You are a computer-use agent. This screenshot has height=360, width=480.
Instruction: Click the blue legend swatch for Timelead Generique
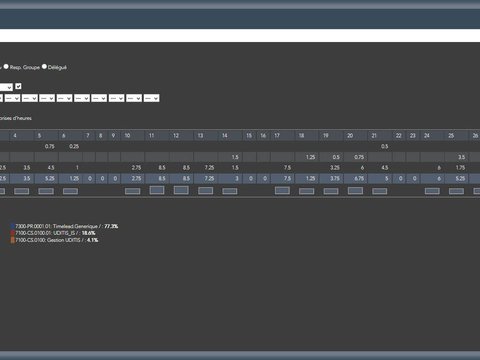click(x=13, y=226)
